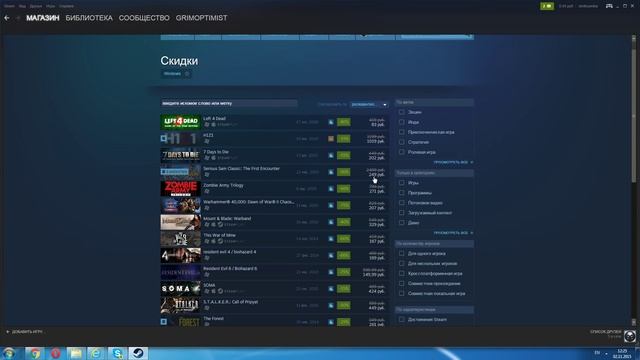Screen dimensions: 640x360
Task: Check 'Для нескольких игроков' player filter
Action: tap(402, 263)
